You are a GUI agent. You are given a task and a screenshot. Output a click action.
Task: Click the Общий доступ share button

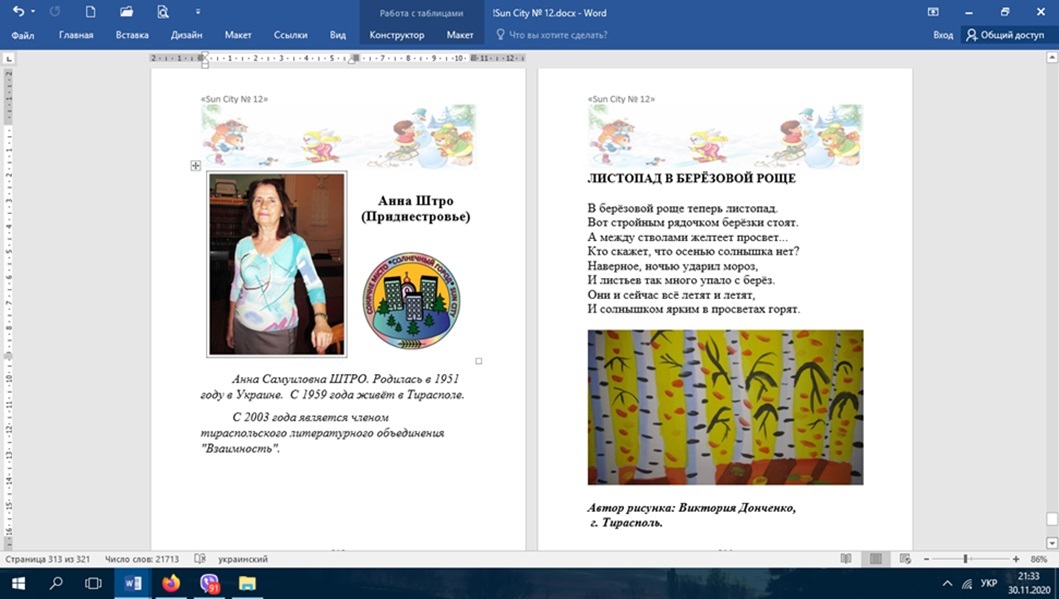click(x=1006, y=35)
